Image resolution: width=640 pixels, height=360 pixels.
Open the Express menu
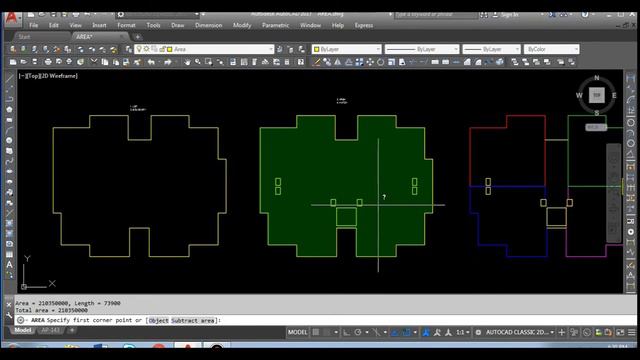(364, 25)
